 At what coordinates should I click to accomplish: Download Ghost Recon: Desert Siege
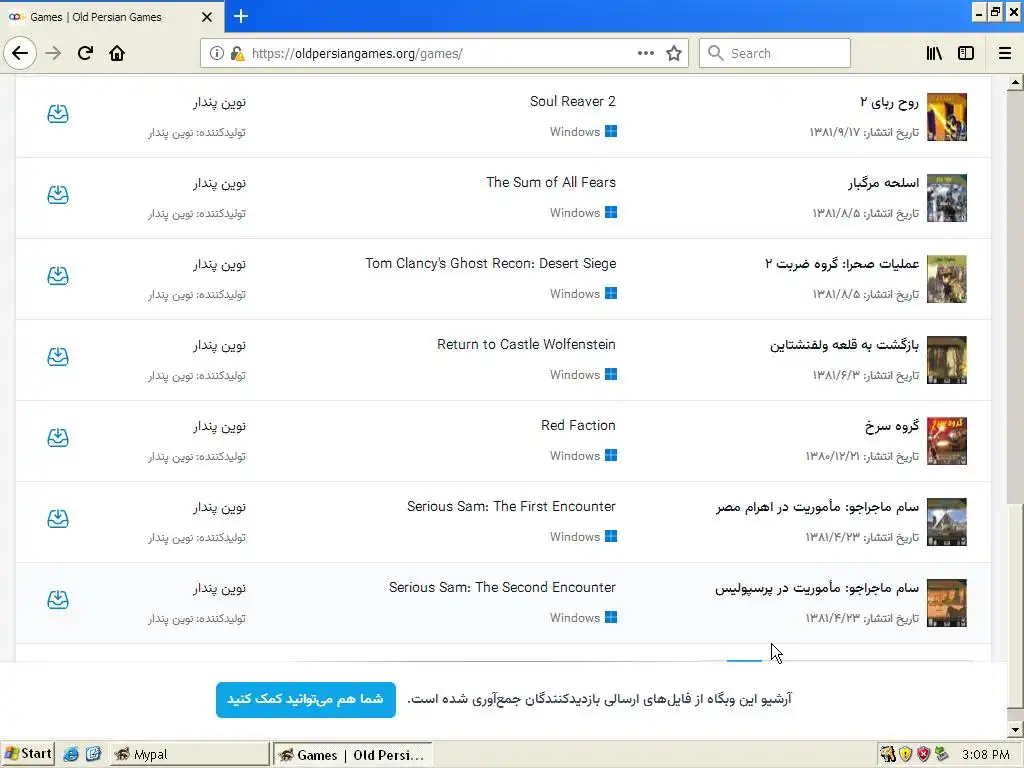coord(57,276)
